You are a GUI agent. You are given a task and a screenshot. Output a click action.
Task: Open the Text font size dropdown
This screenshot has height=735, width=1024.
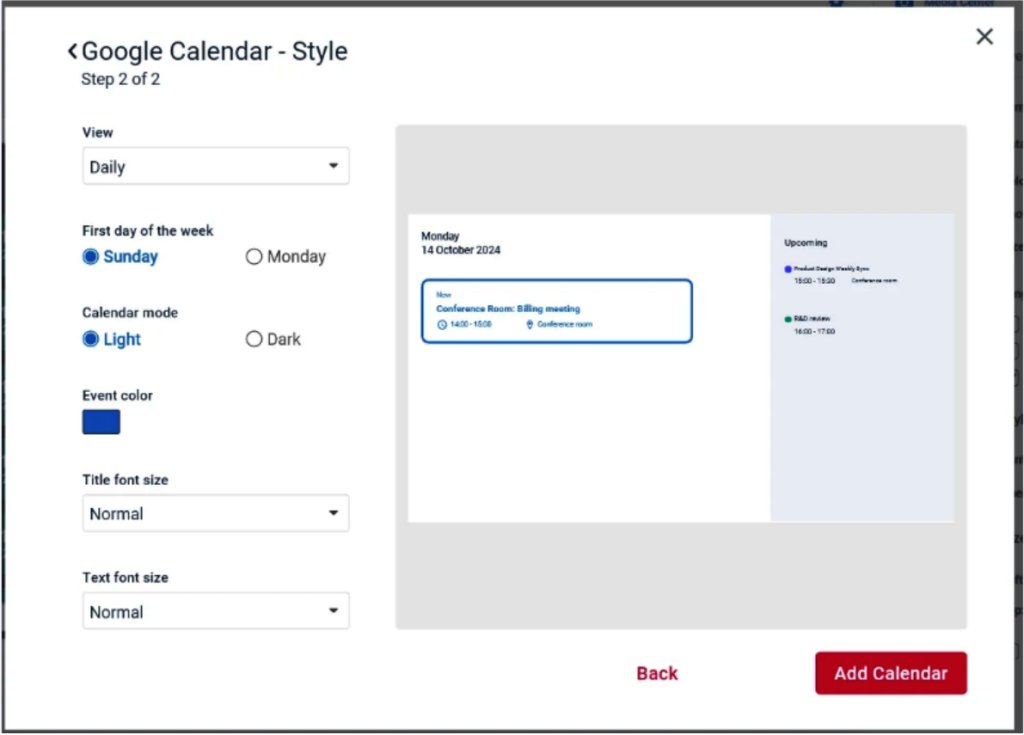click(215, 611)
